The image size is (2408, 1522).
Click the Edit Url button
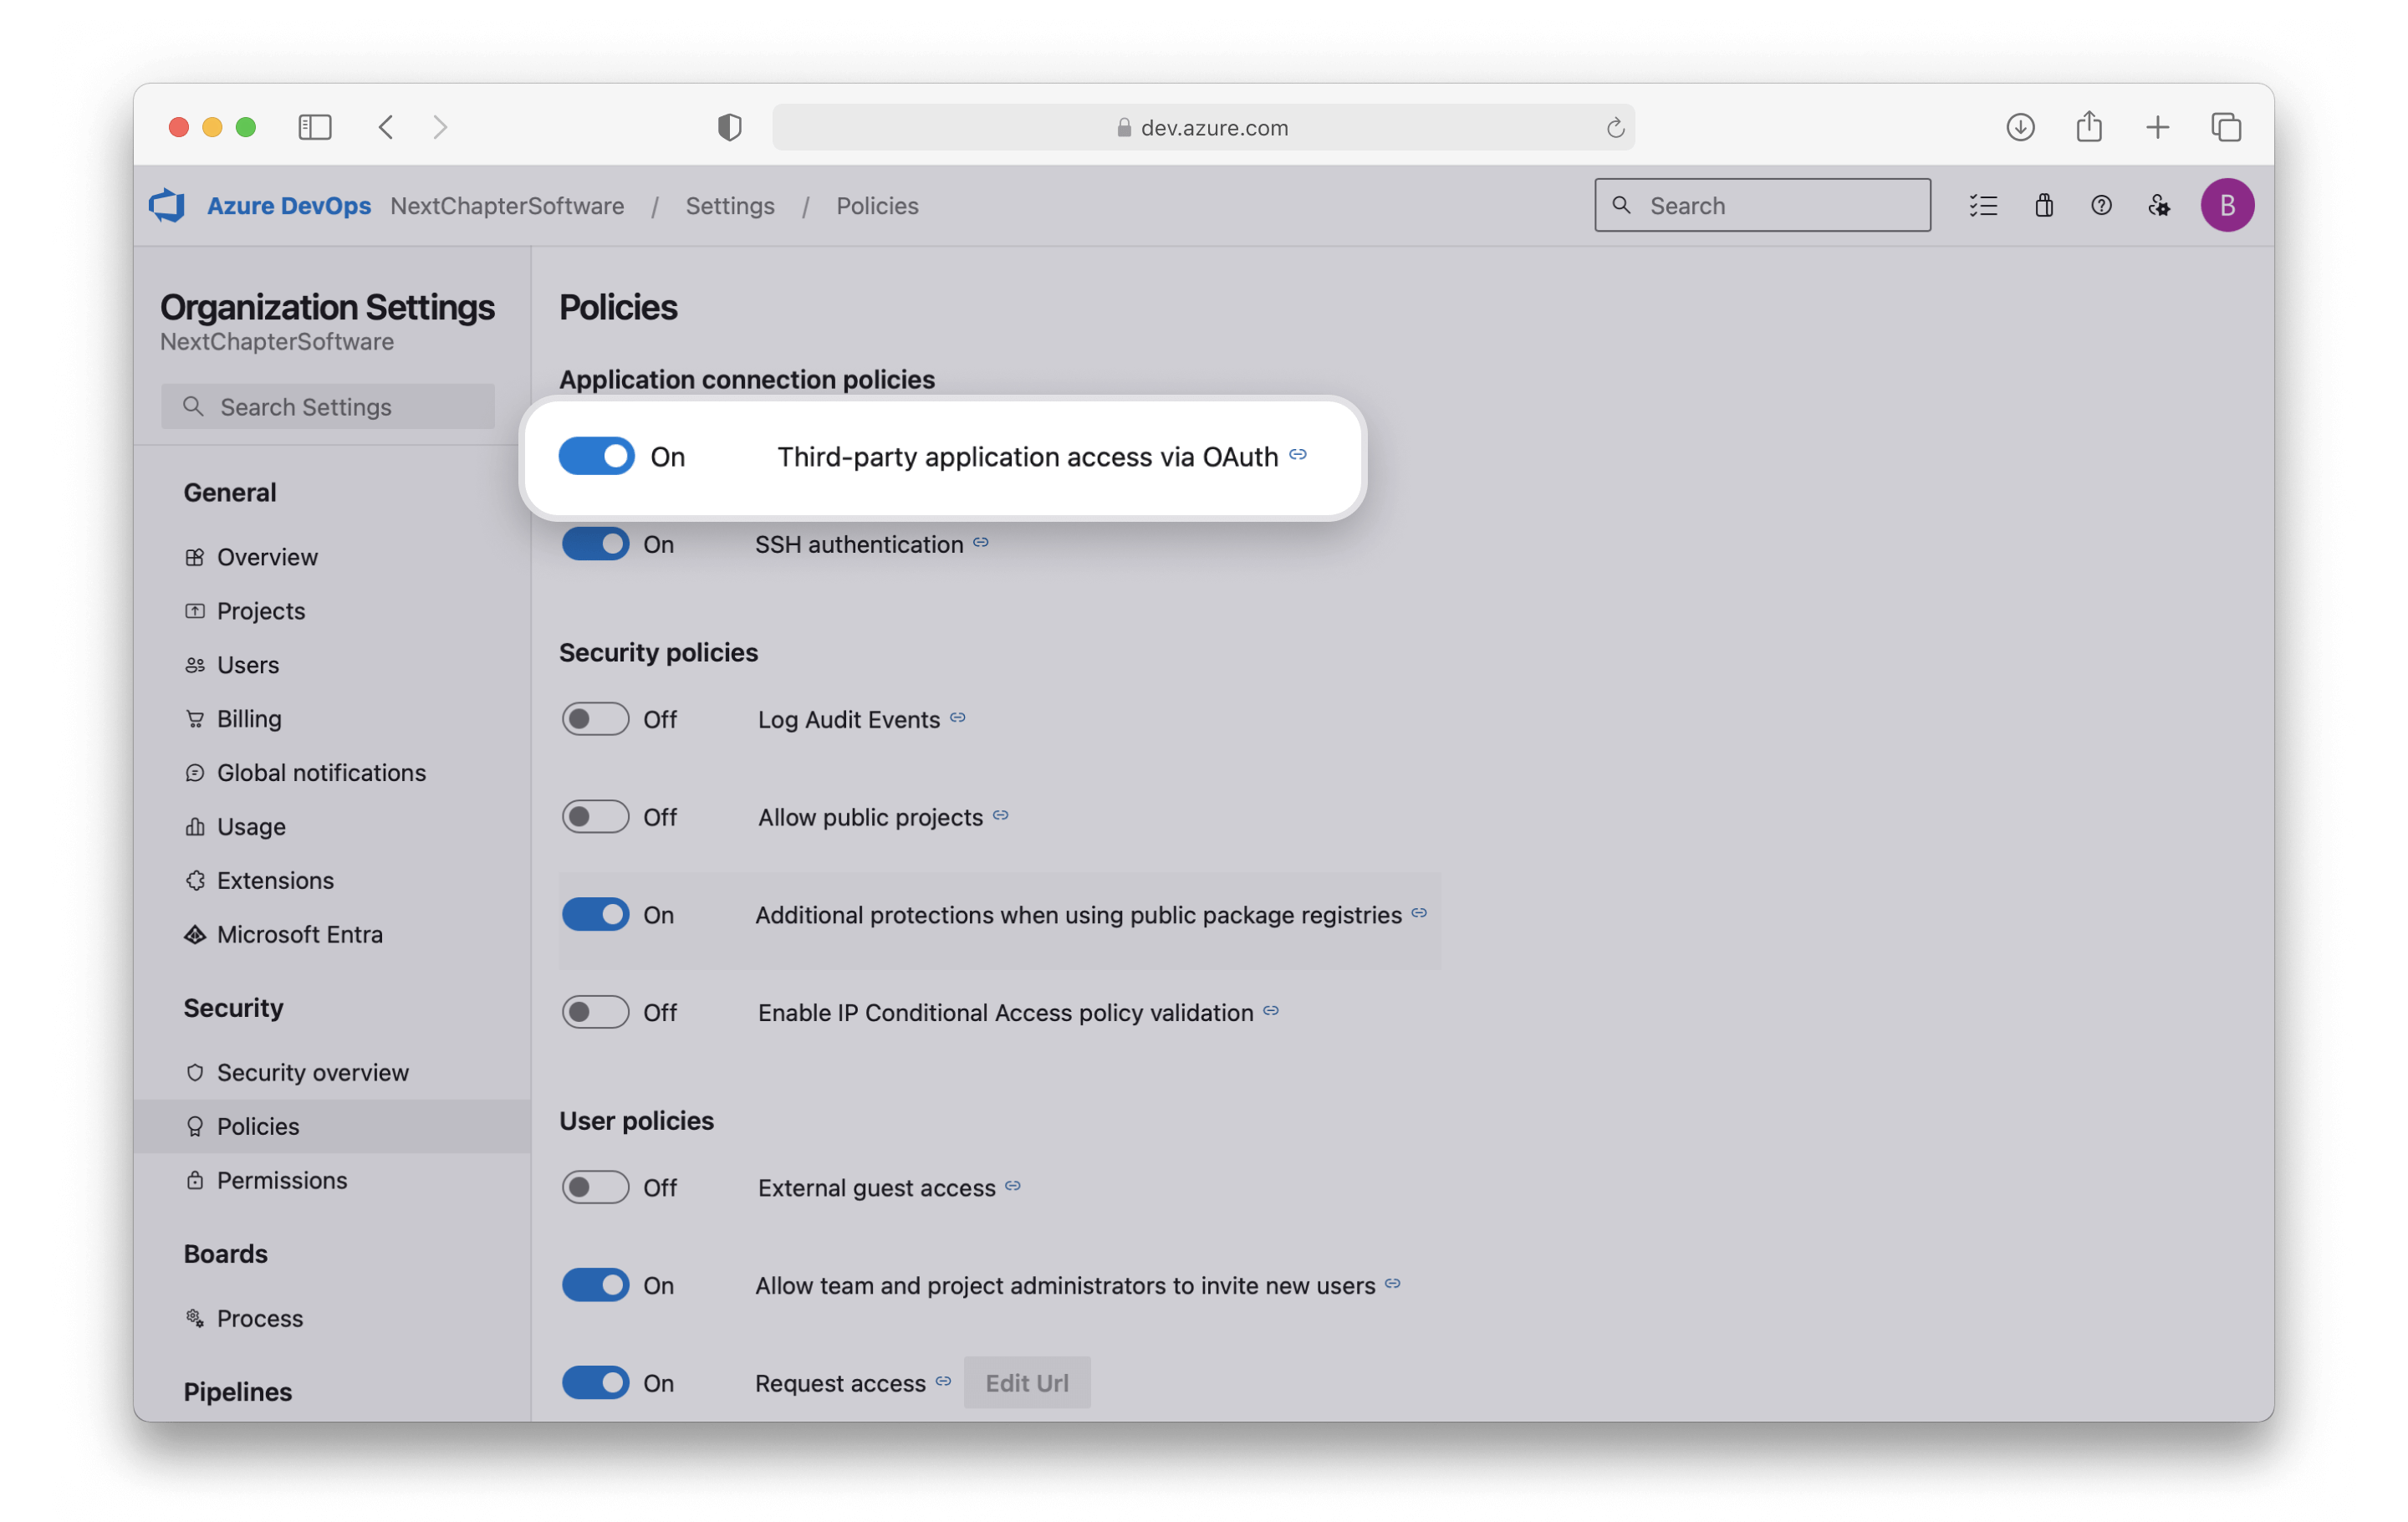coord(1027,1383)
